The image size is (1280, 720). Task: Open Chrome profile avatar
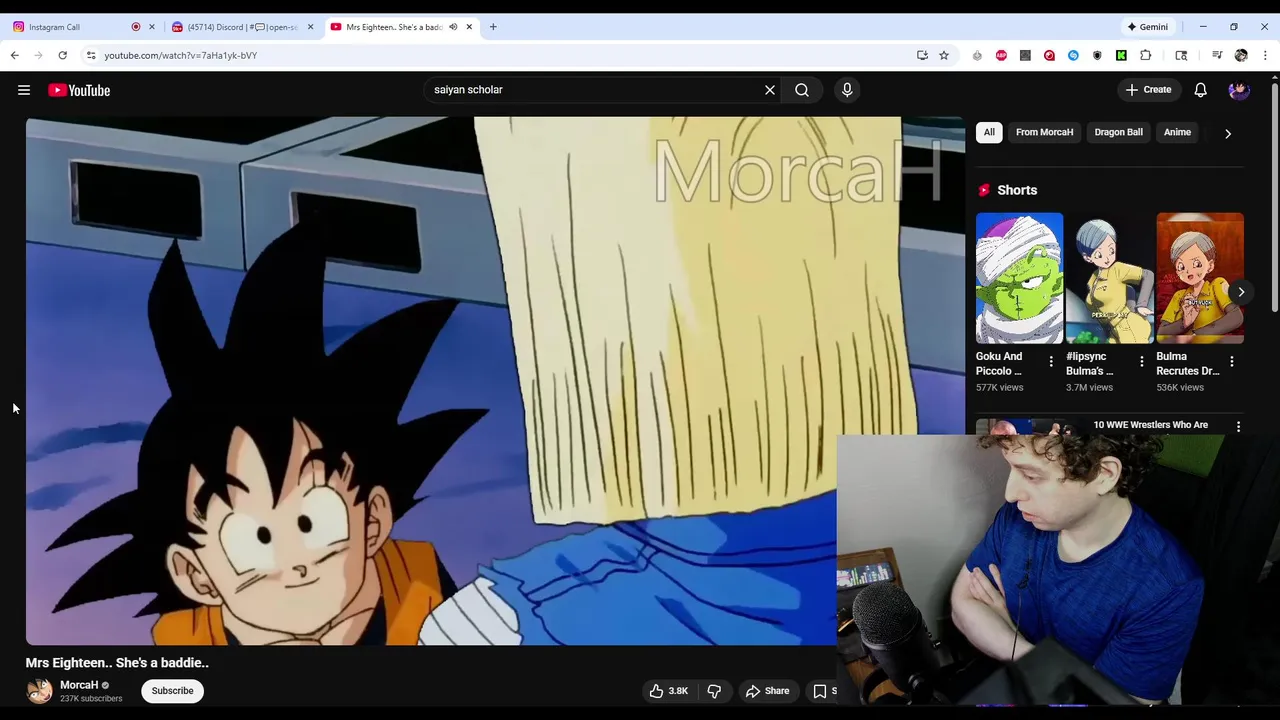(1241, 55)
